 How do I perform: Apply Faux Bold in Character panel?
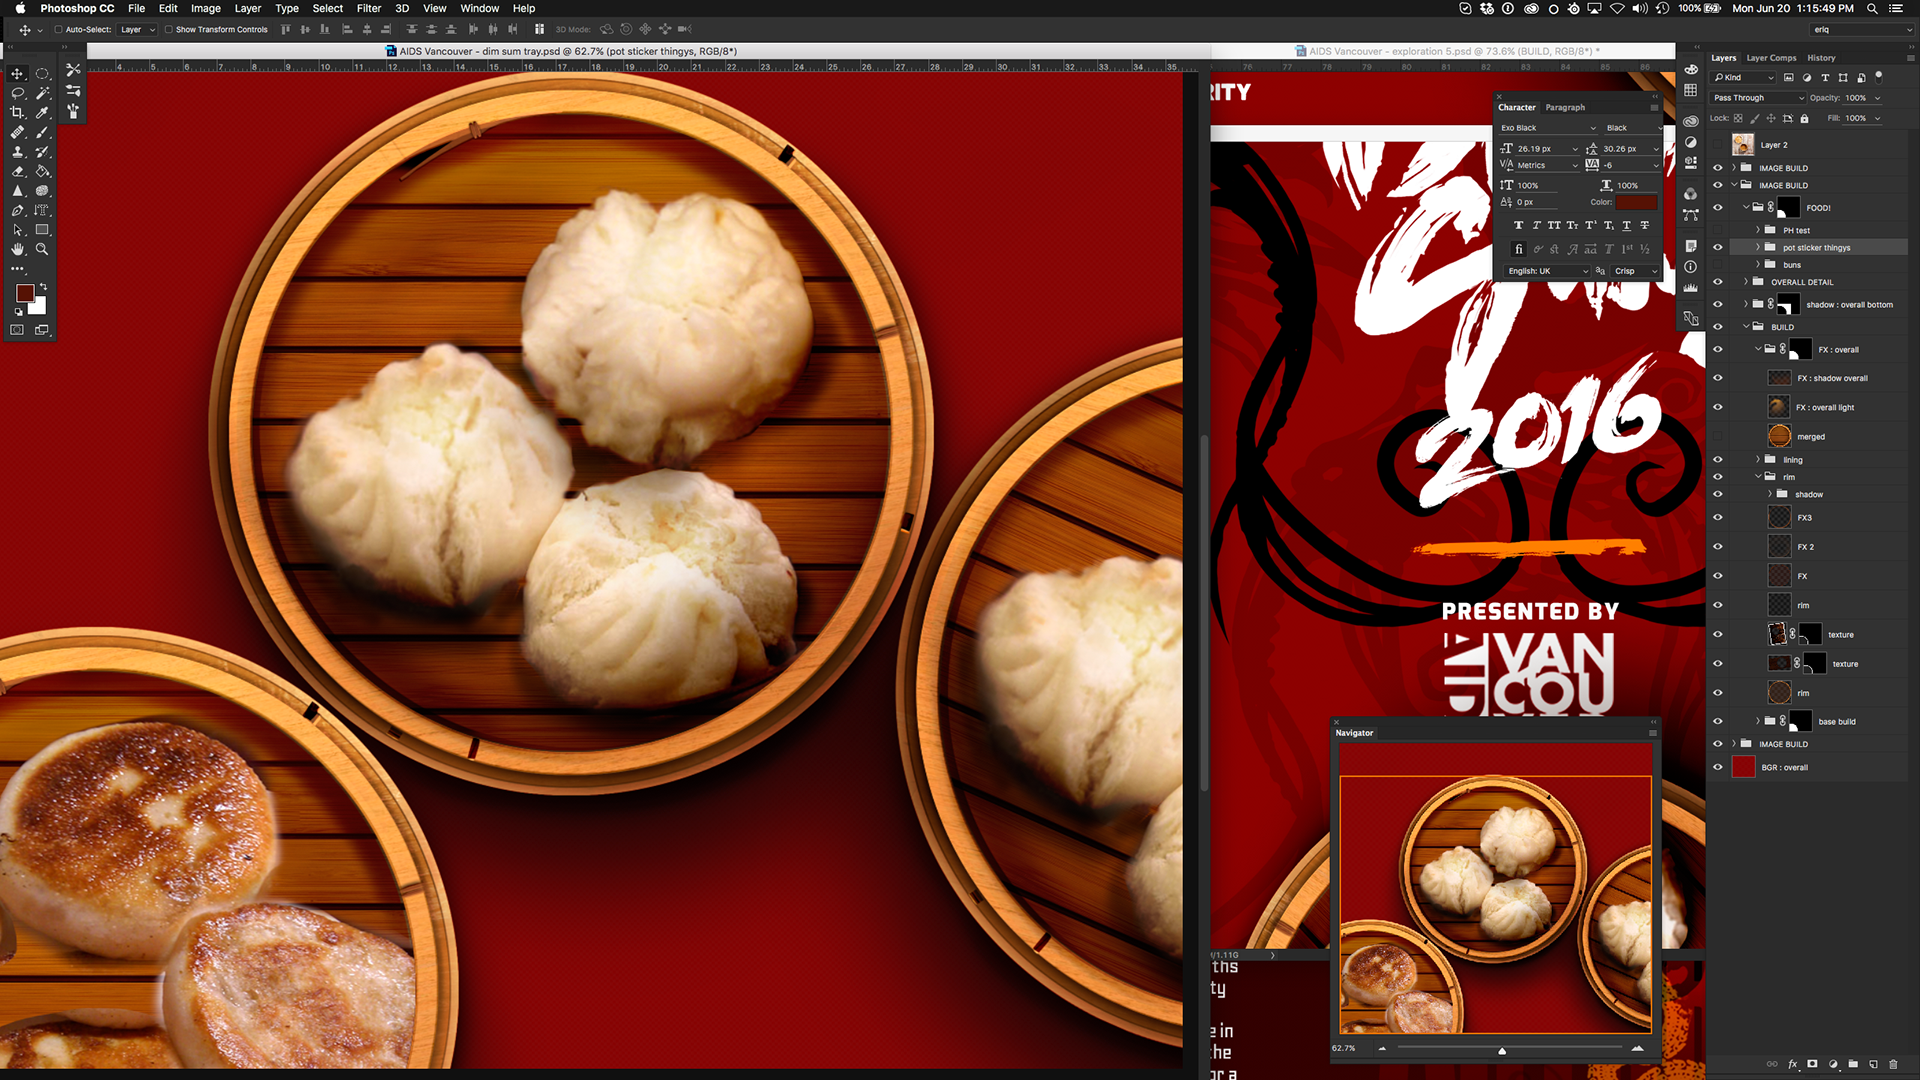pos(1518,225)
